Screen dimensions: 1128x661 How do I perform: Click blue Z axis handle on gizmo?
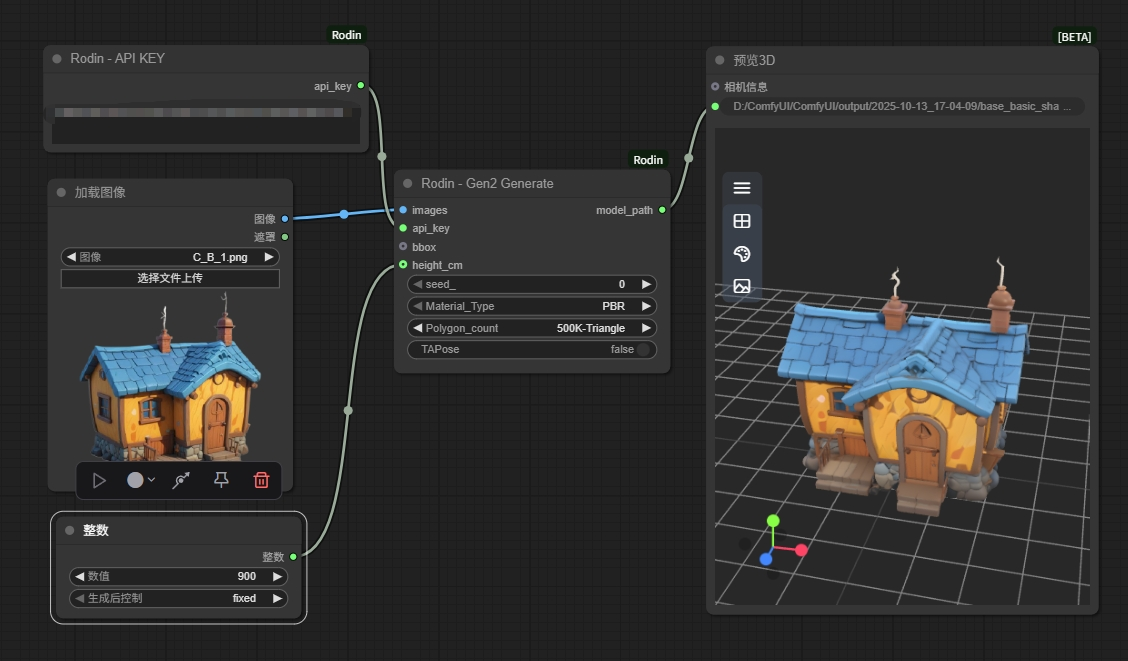point(766,559)
